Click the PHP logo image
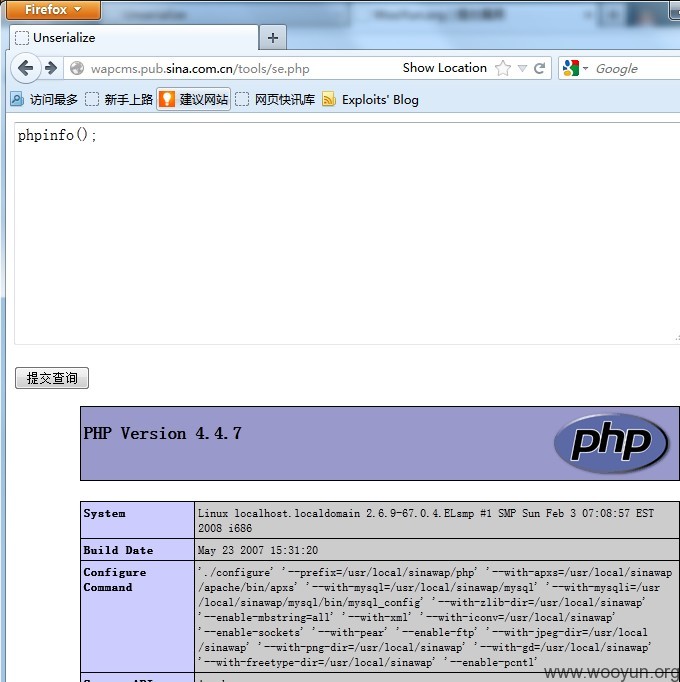This screenshot has height=682, width=680. [x=611, y=443]
